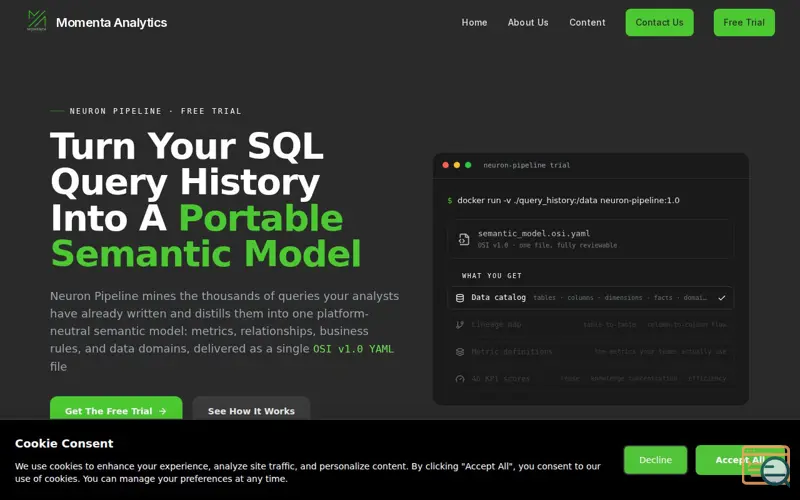
Task: Click Get The Free Trial button
Action: (116, 410)
